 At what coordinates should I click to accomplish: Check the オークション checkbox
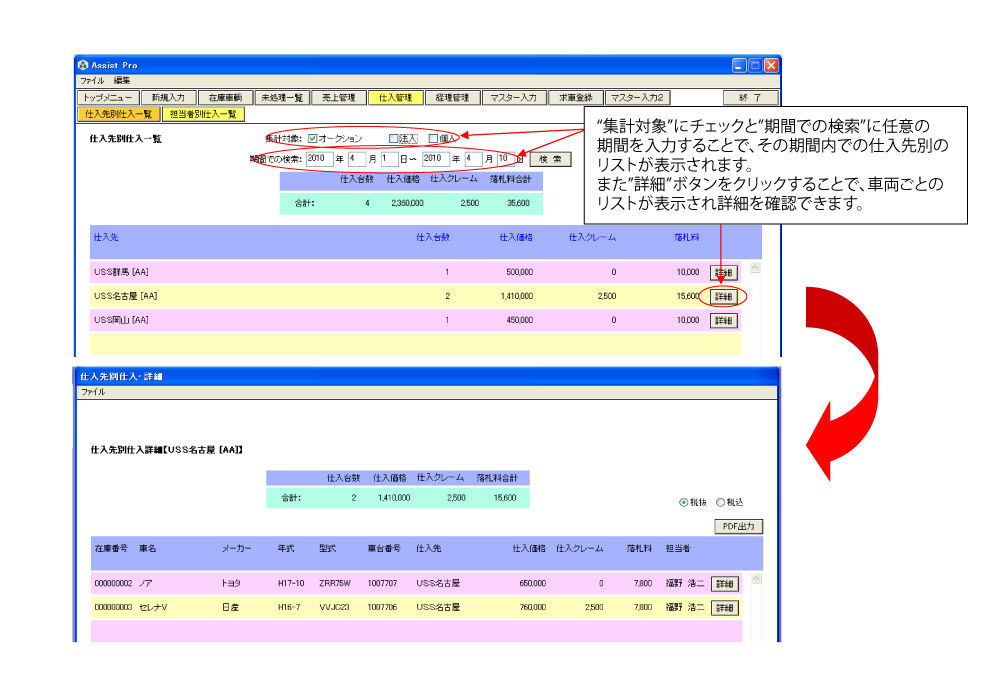(313, 138)
